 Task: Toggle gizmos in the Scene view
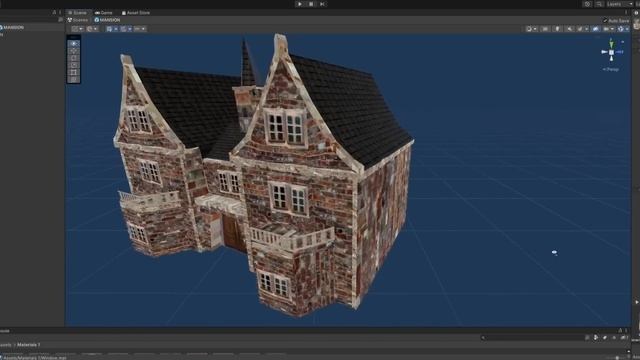coord(620,29)
